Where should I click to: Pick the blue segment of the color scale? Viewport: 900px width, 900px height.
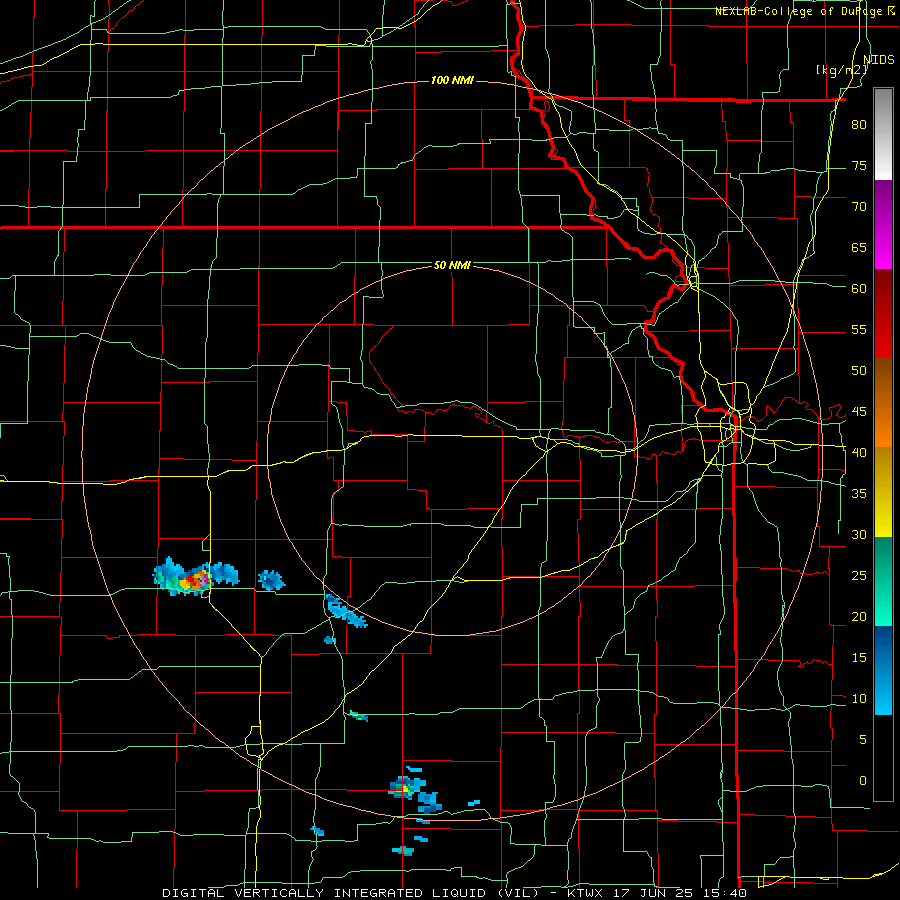pyautogui.click(x=883, y=670)
